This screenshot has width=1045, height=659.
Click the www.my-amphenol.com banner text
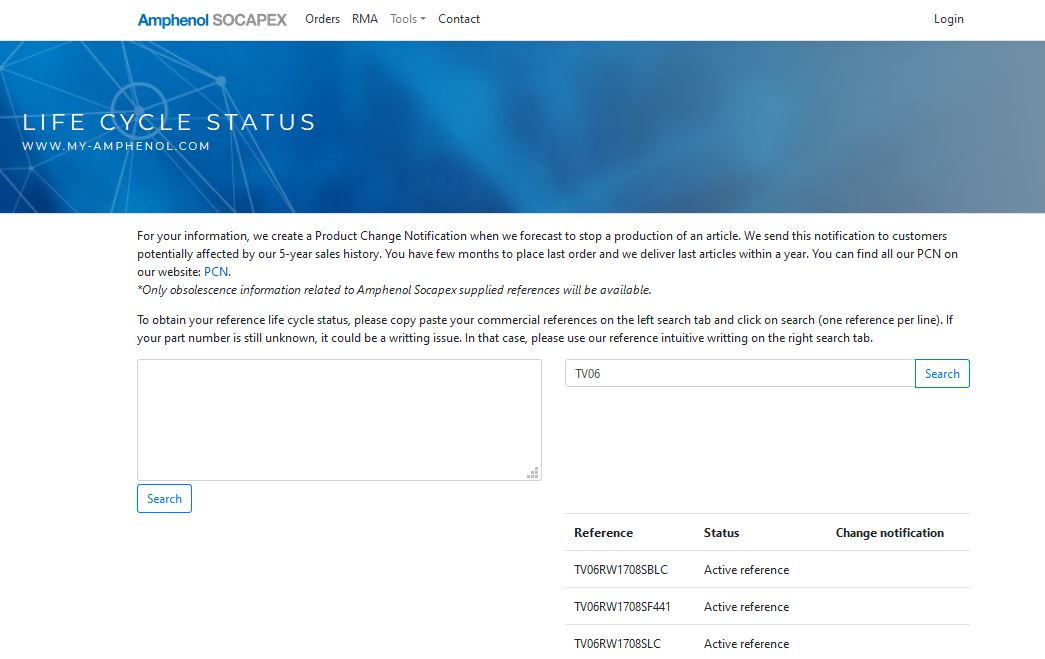point(116,146)
